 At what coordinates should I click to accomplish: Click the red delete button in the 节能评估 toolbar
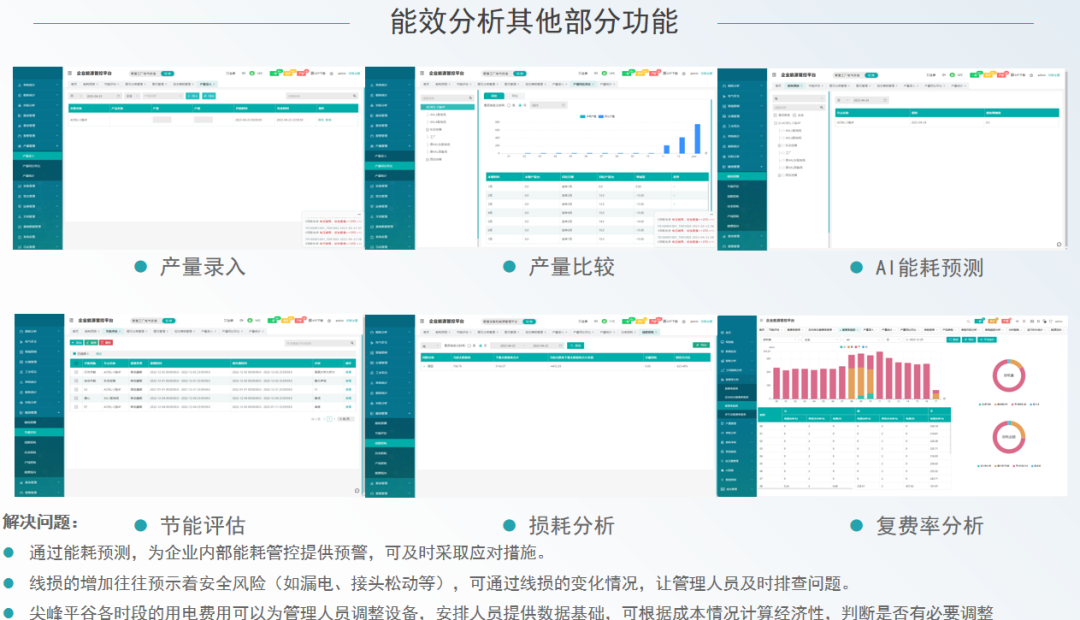pyautogui.click(x=106, y=343)
